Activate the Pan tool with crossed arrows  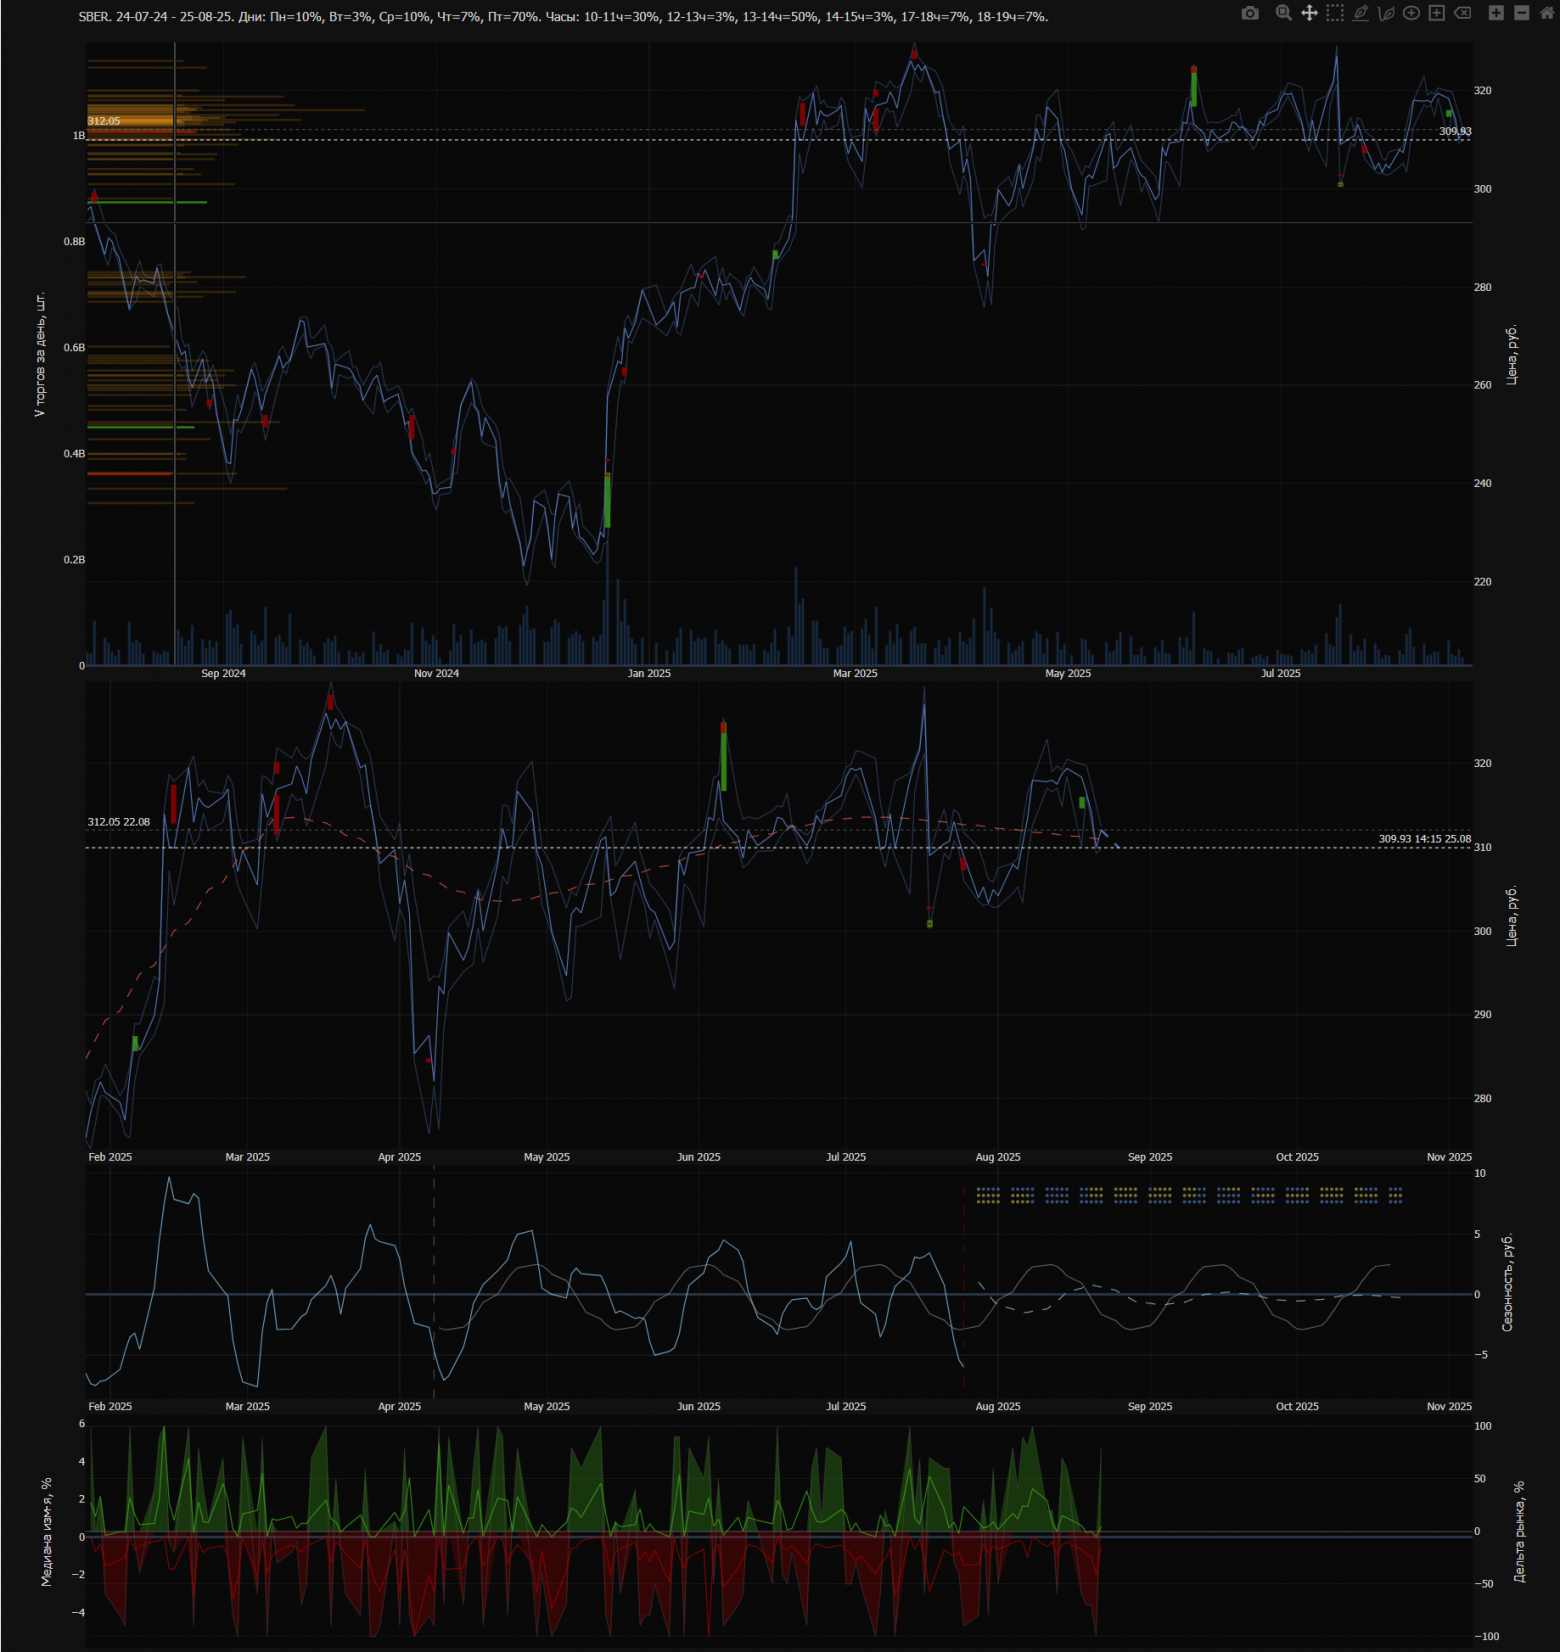pyautogui.click(x=1309, y=13)
